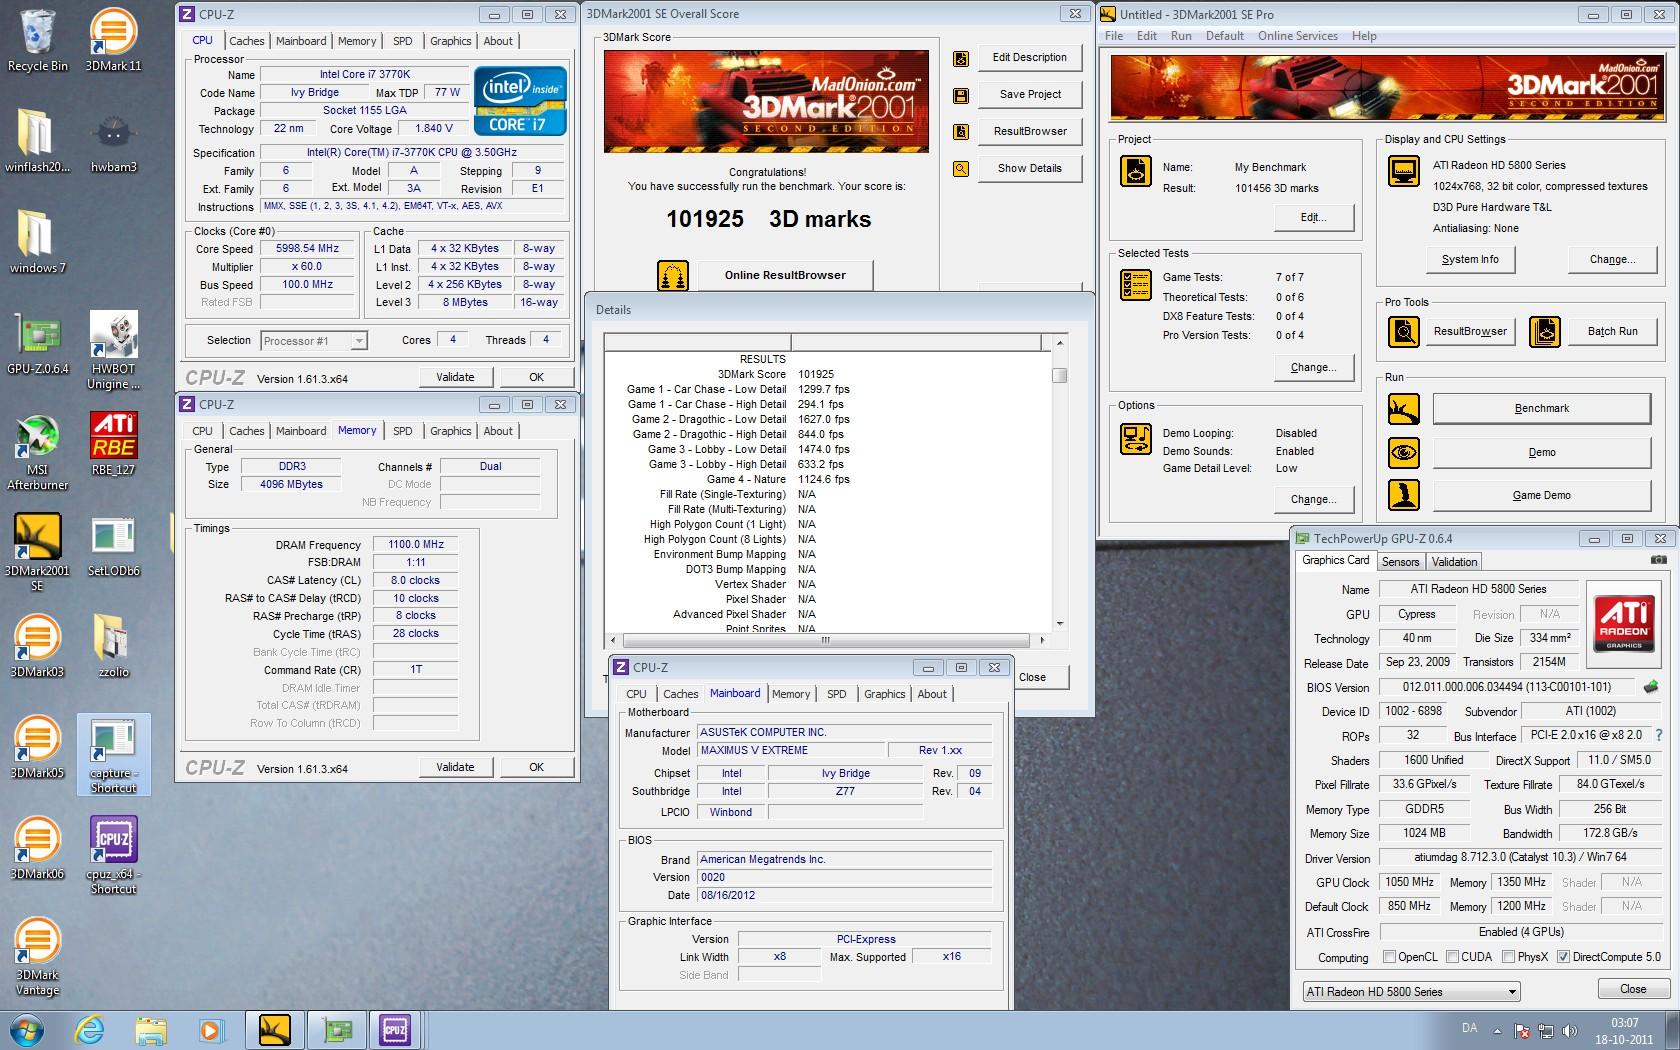
Task: Click the scroll-down arrow in Details list
Action: pos(1059,623)
